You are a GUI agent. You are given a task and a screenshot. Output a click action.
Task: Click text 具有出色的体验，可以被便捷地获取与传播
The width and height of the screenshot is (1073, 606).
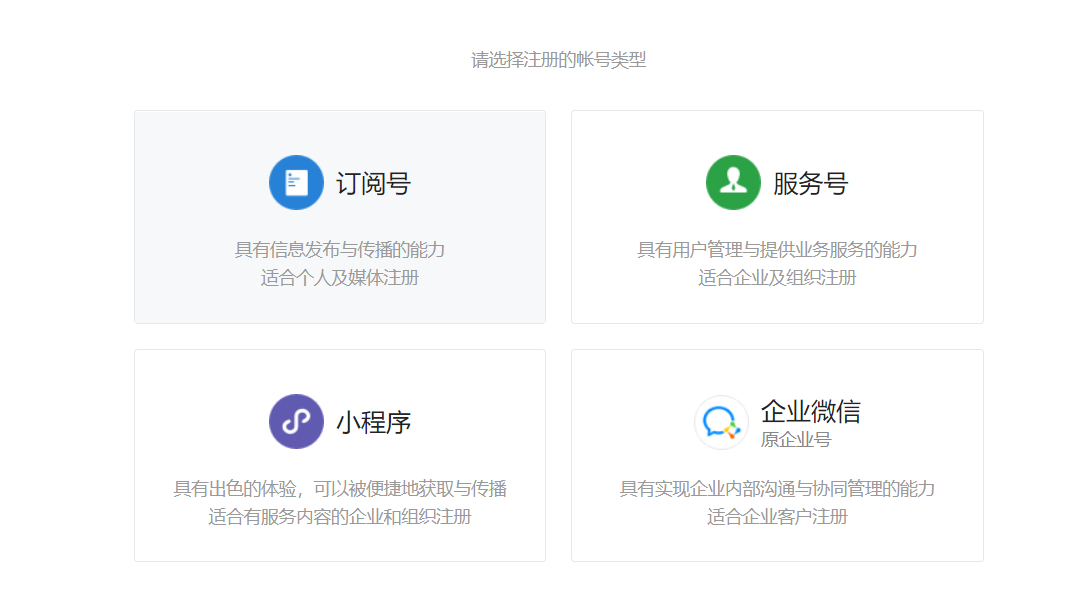pyautogui.click(x=340, y=488)
